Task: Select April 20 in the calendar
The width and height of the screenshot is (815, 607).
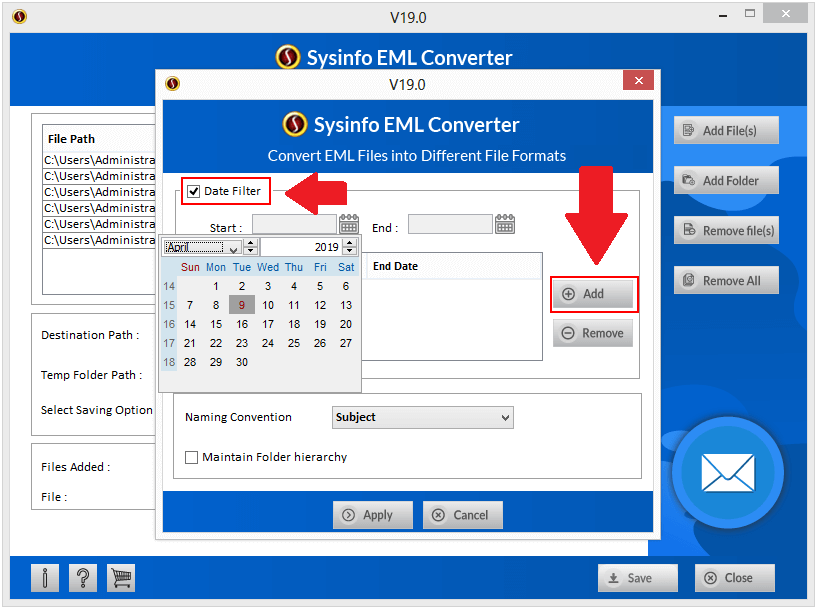Action: click(x=346, y=324)
